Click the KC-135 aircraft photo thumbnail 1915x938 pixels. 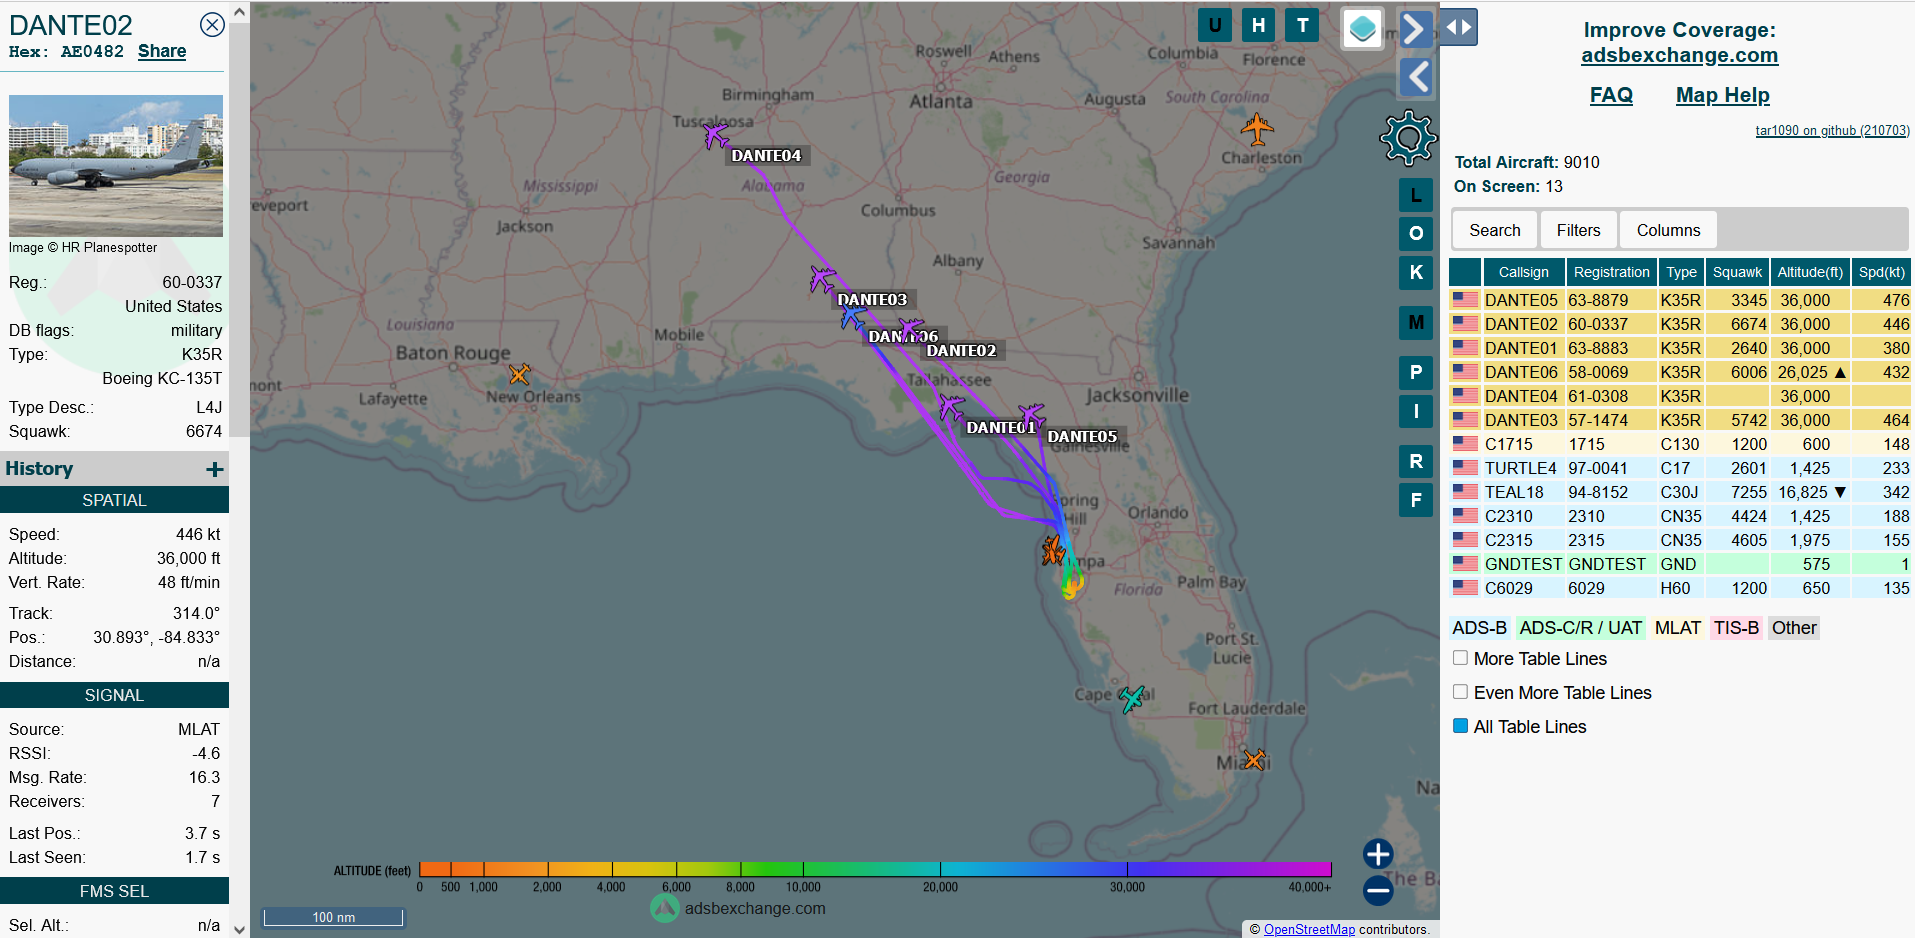[x=116, y=166]
